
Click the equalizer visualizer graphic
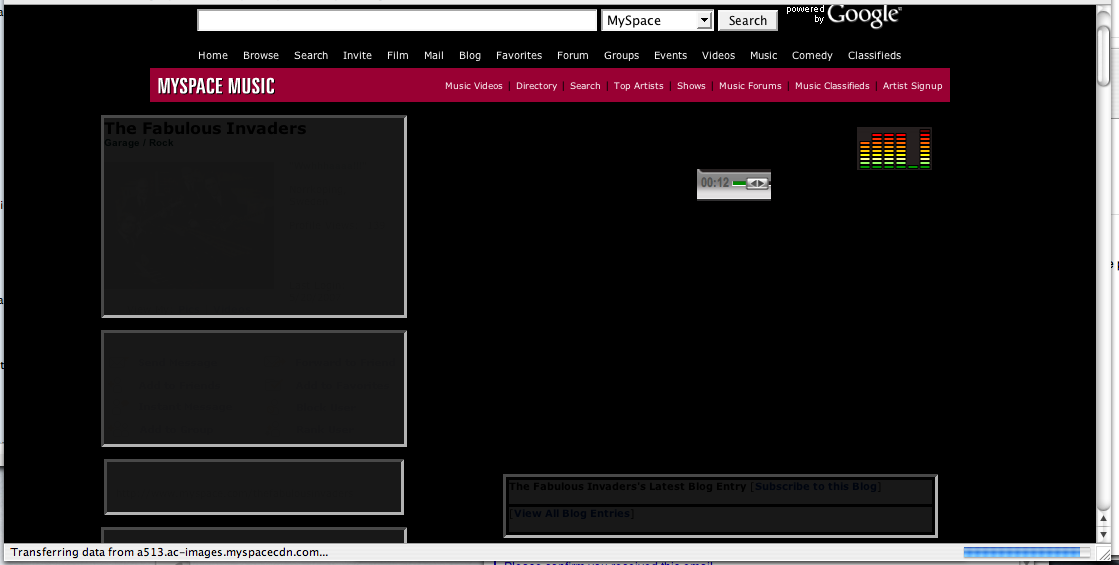[x=894, y=148]
